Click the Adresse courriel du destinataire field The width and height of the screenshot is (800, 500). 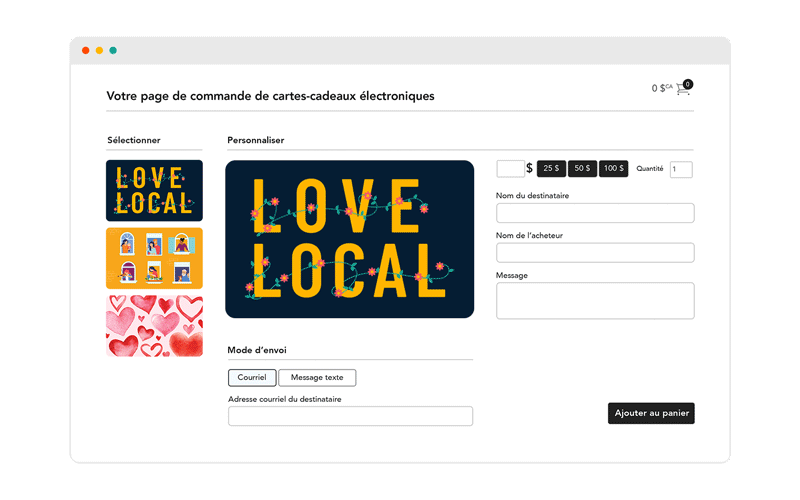click(x=350, y=416)
